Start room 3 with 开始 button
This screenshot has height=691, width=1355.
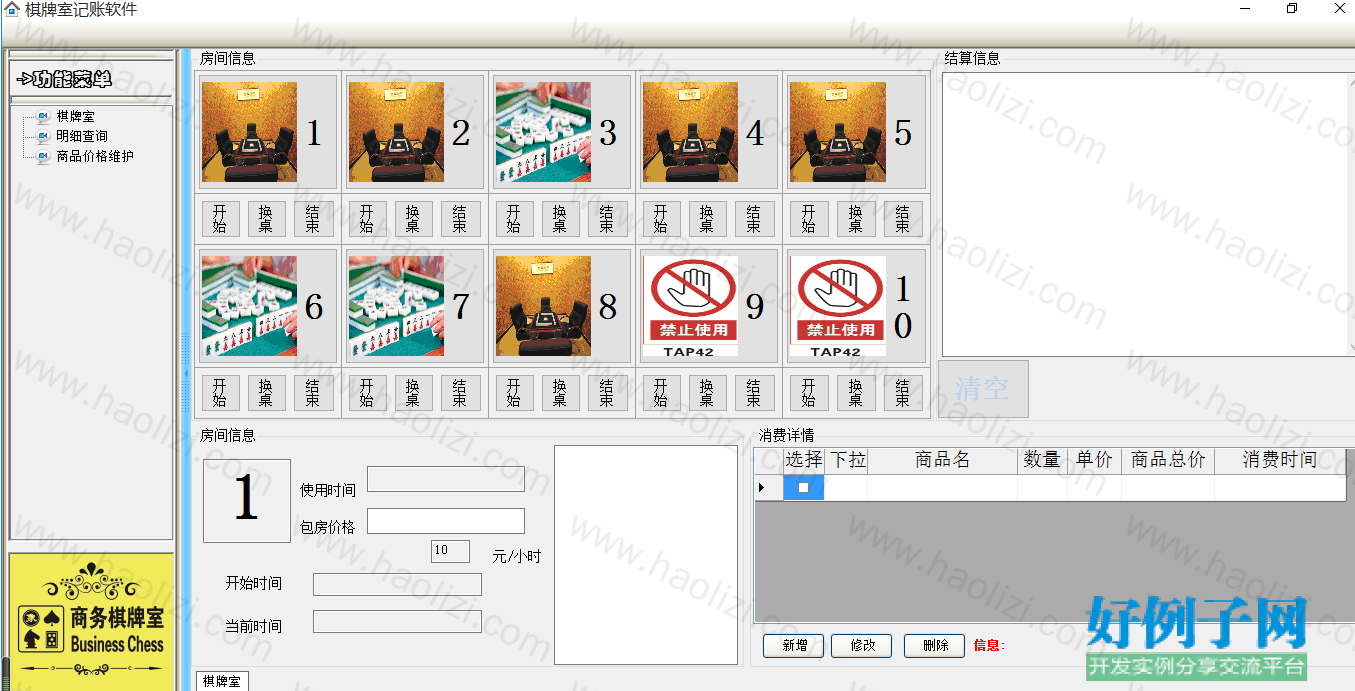click(514, 219)
